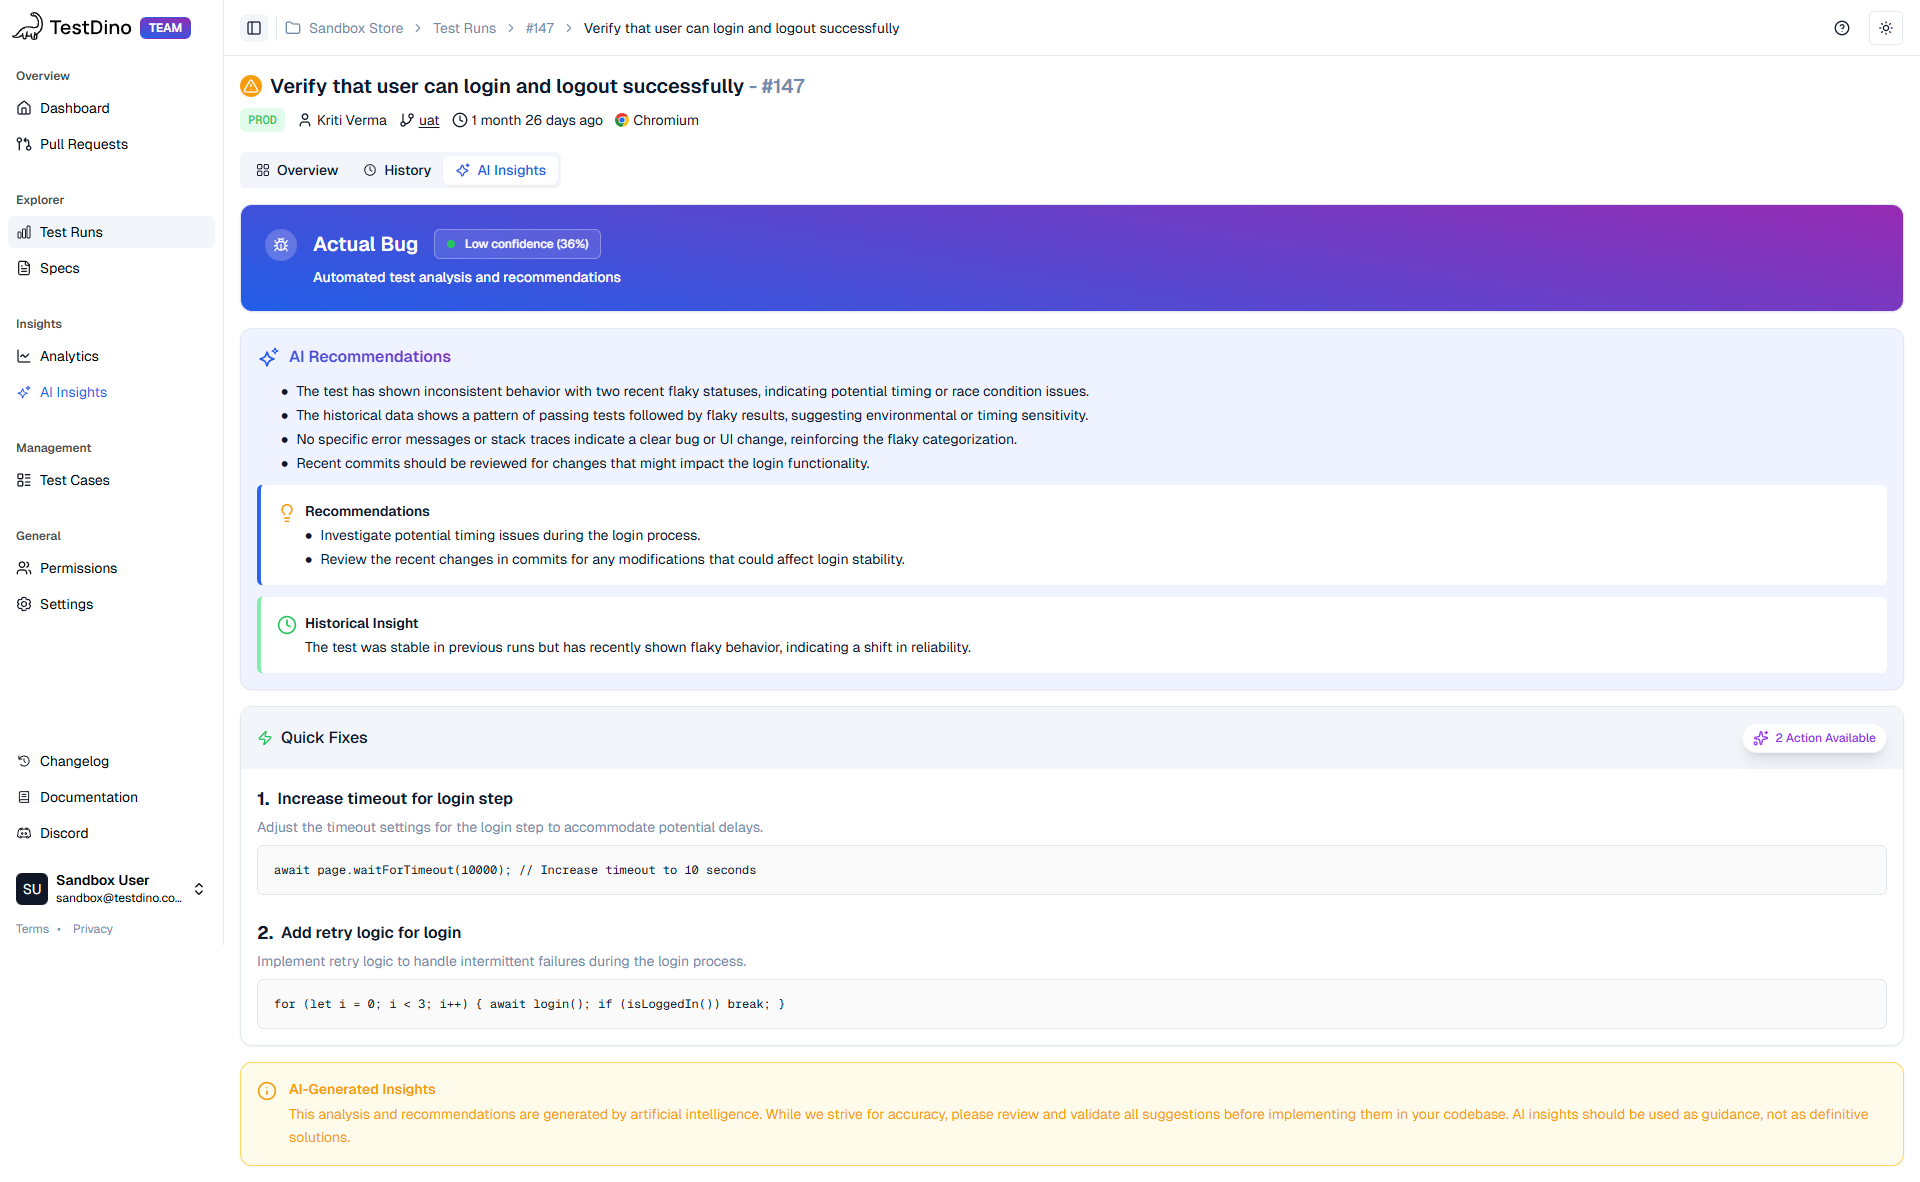This screenshot has height=1182, width=1920.
Task: Go to Pull Requests in sidebar
Action: coord(83,144)
